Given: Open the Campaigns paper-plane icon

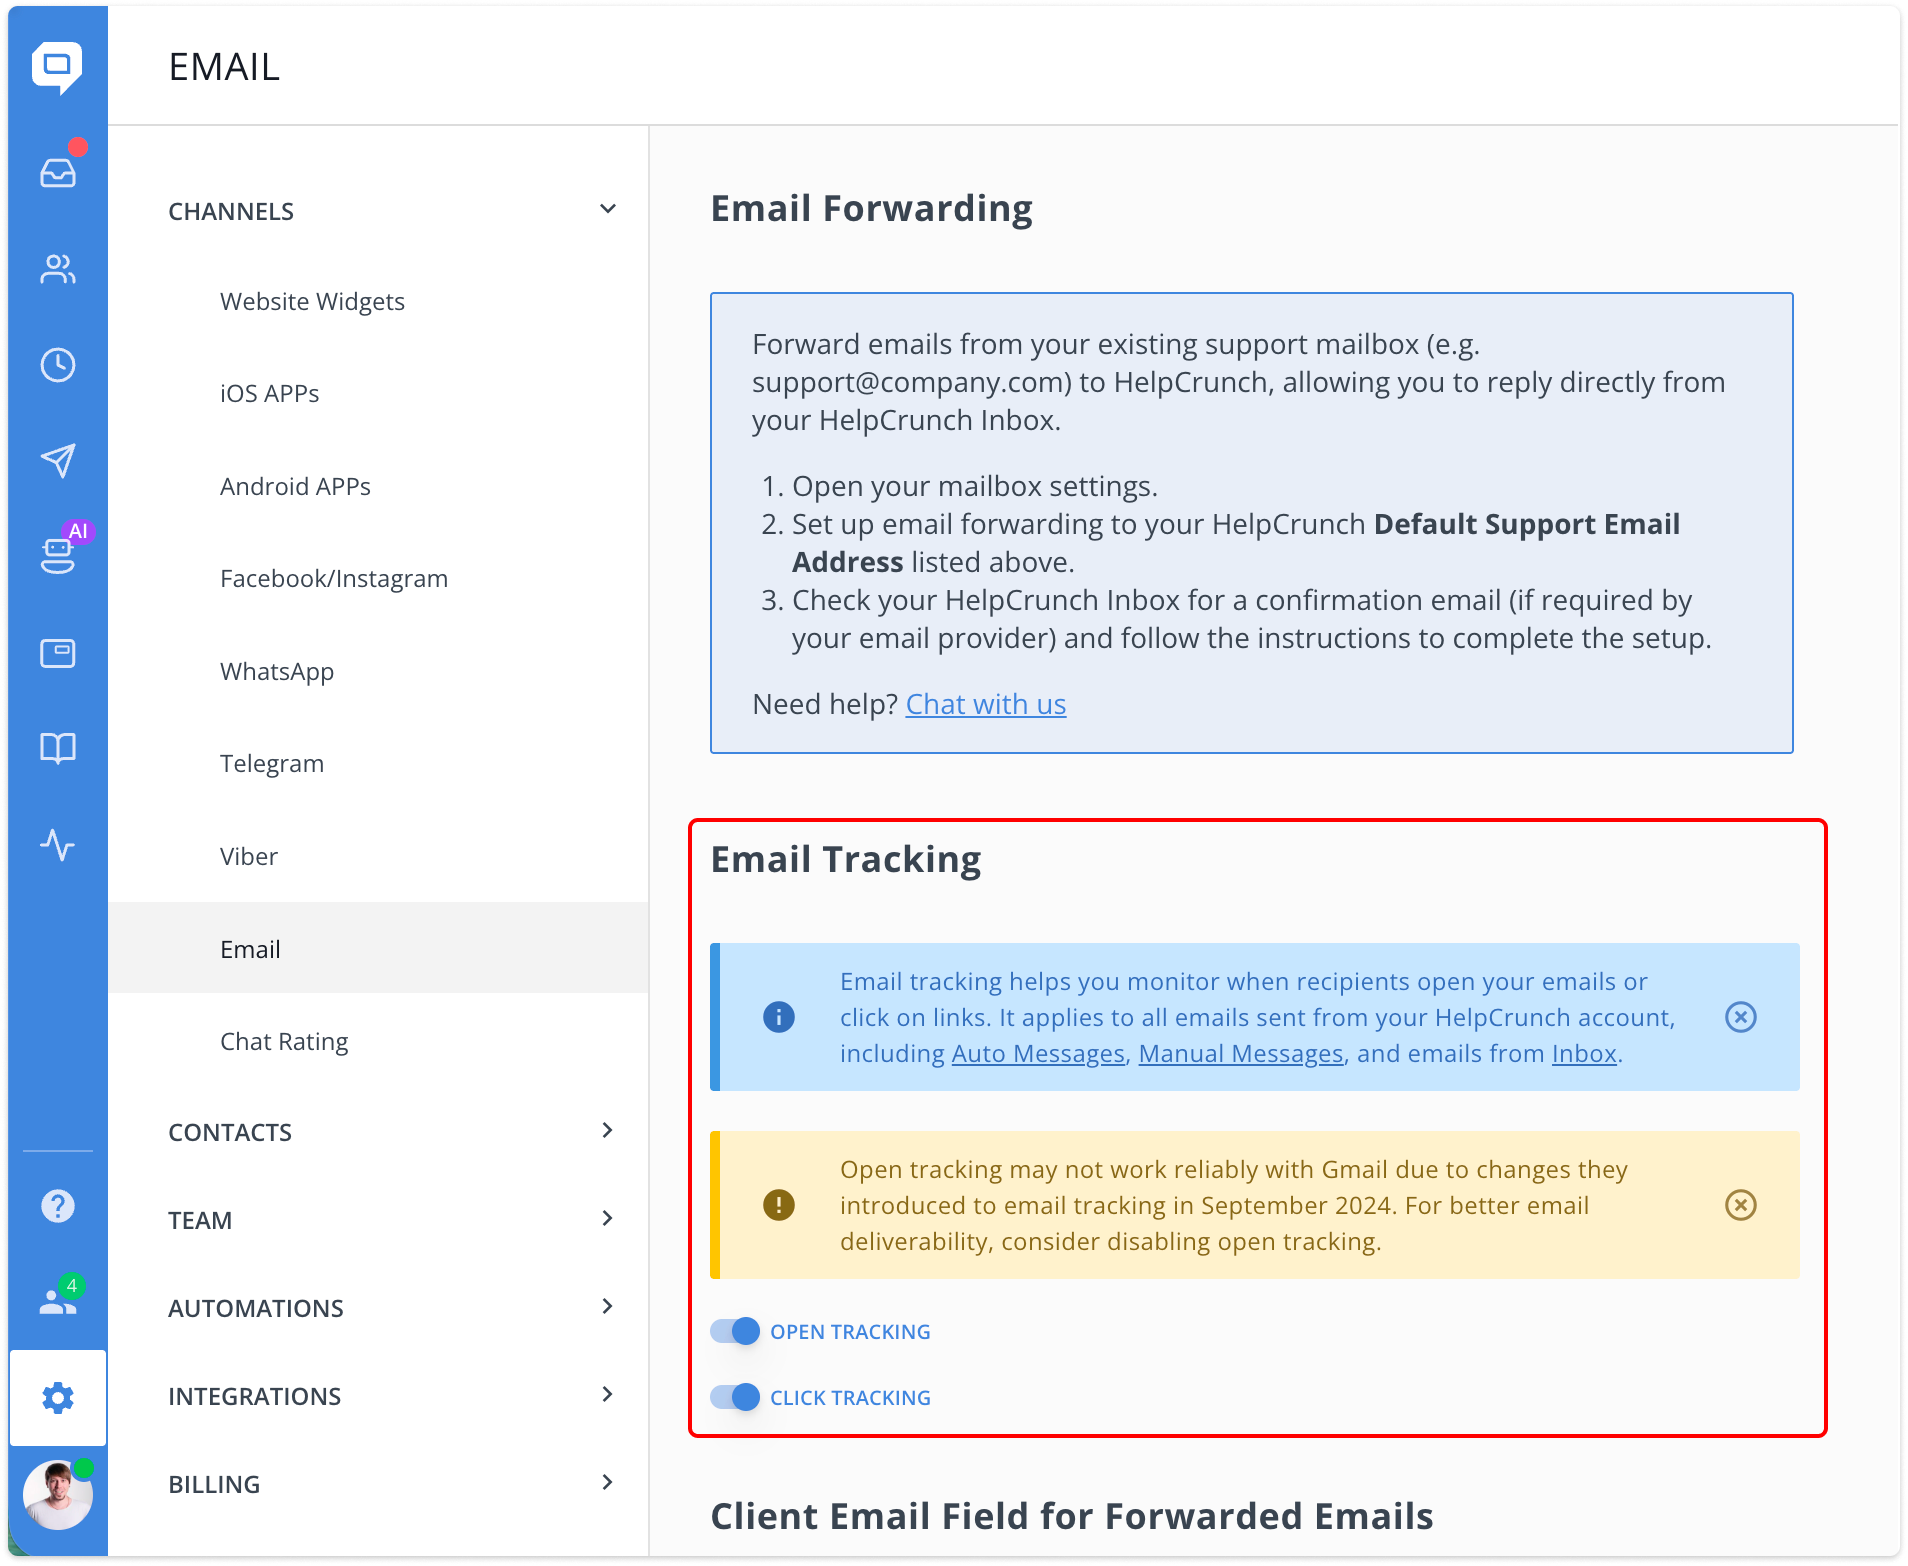Looking at the screenshot, I should pyautogui.click(x=58, y=460).
